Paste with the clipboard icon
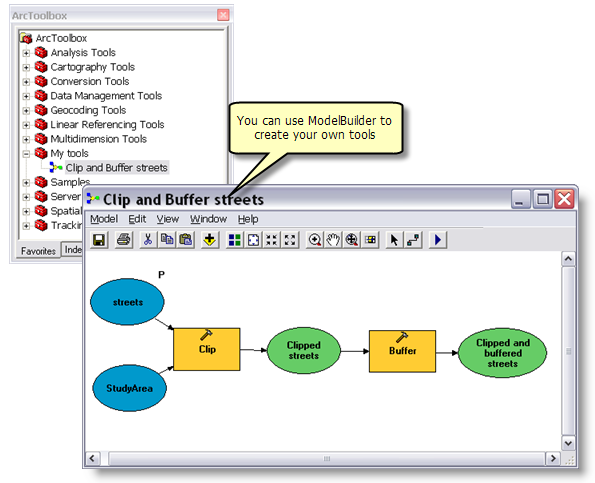The image size is (595, 483). 186,240
